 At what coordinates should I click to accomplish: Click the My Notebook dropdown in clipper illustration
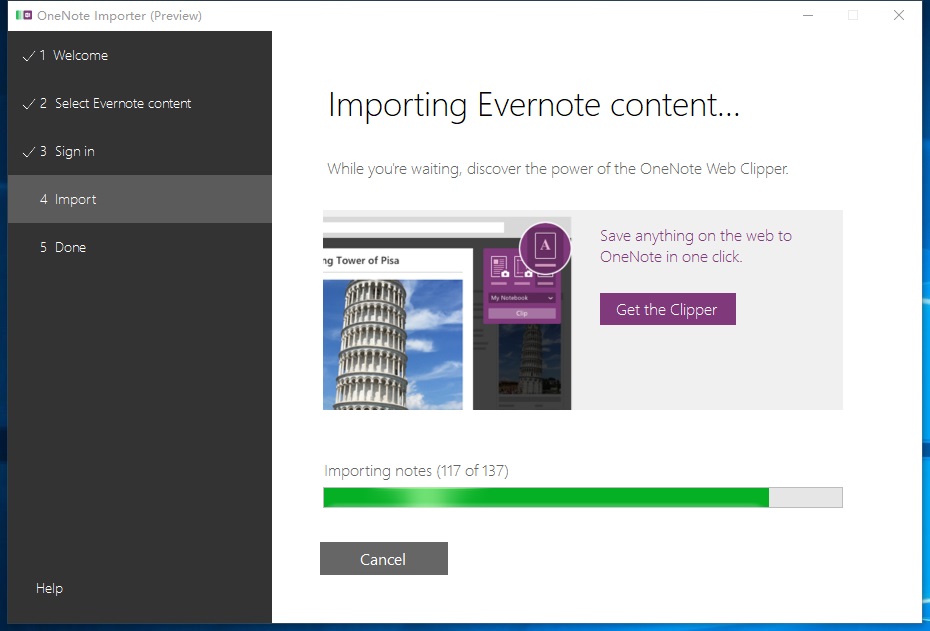point(522,298)
